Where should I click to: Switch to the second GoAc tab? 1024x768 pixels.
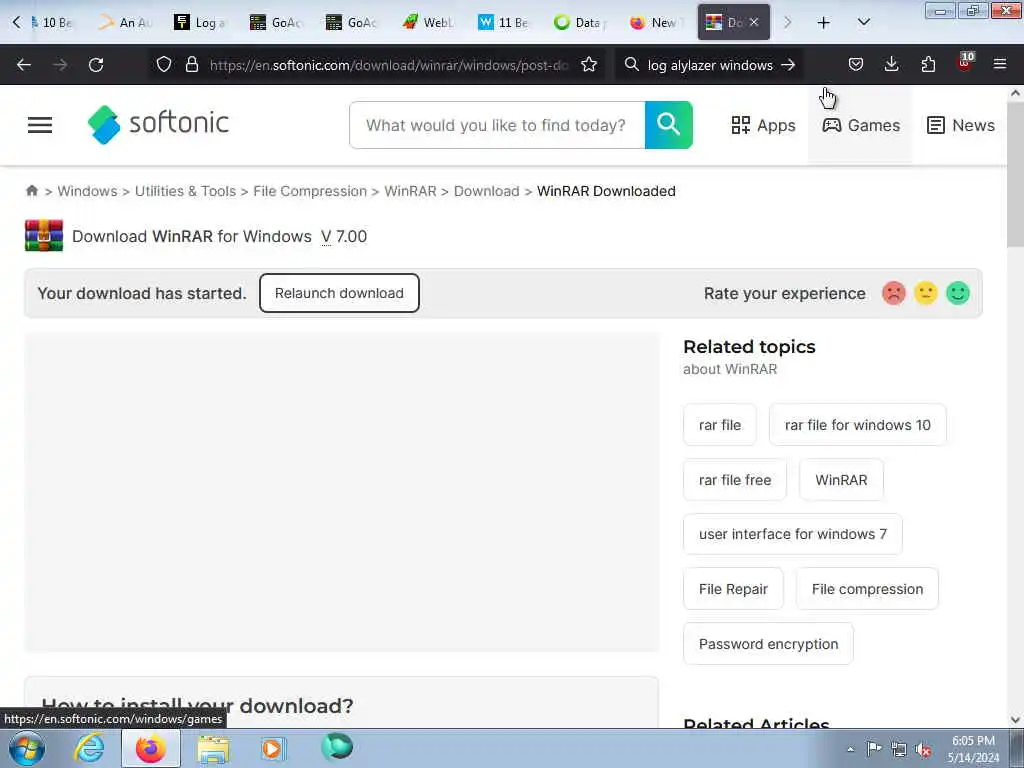tap(353, 23)
